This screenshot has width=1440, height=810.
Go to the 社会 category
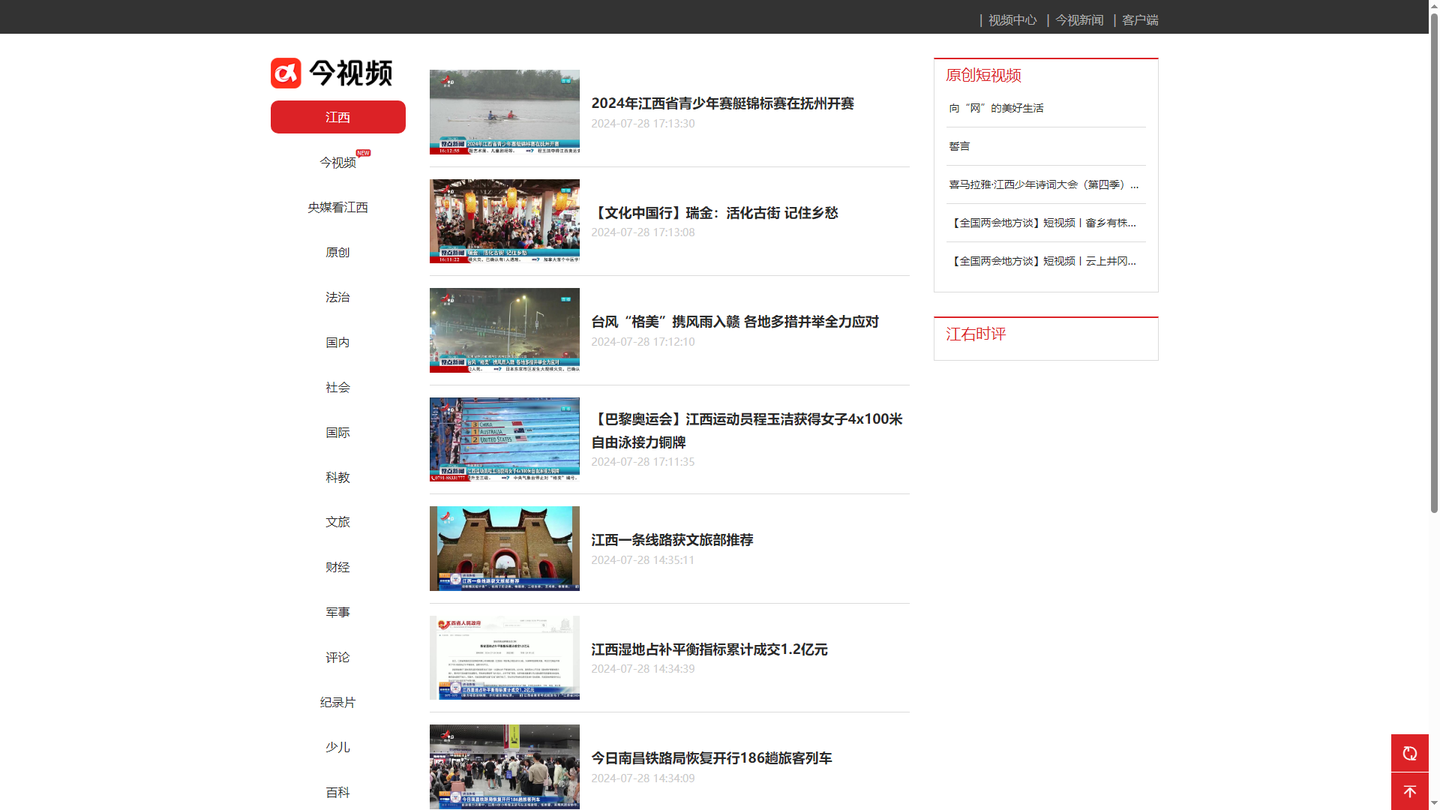pyautogui.click(x=338, y=387)
